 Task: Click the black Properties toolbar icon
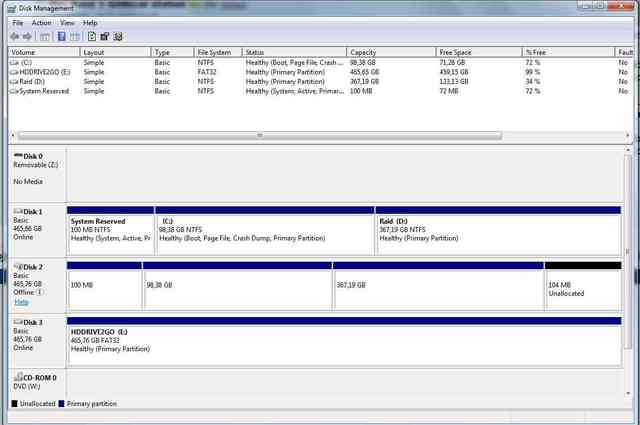click(105, 36)
